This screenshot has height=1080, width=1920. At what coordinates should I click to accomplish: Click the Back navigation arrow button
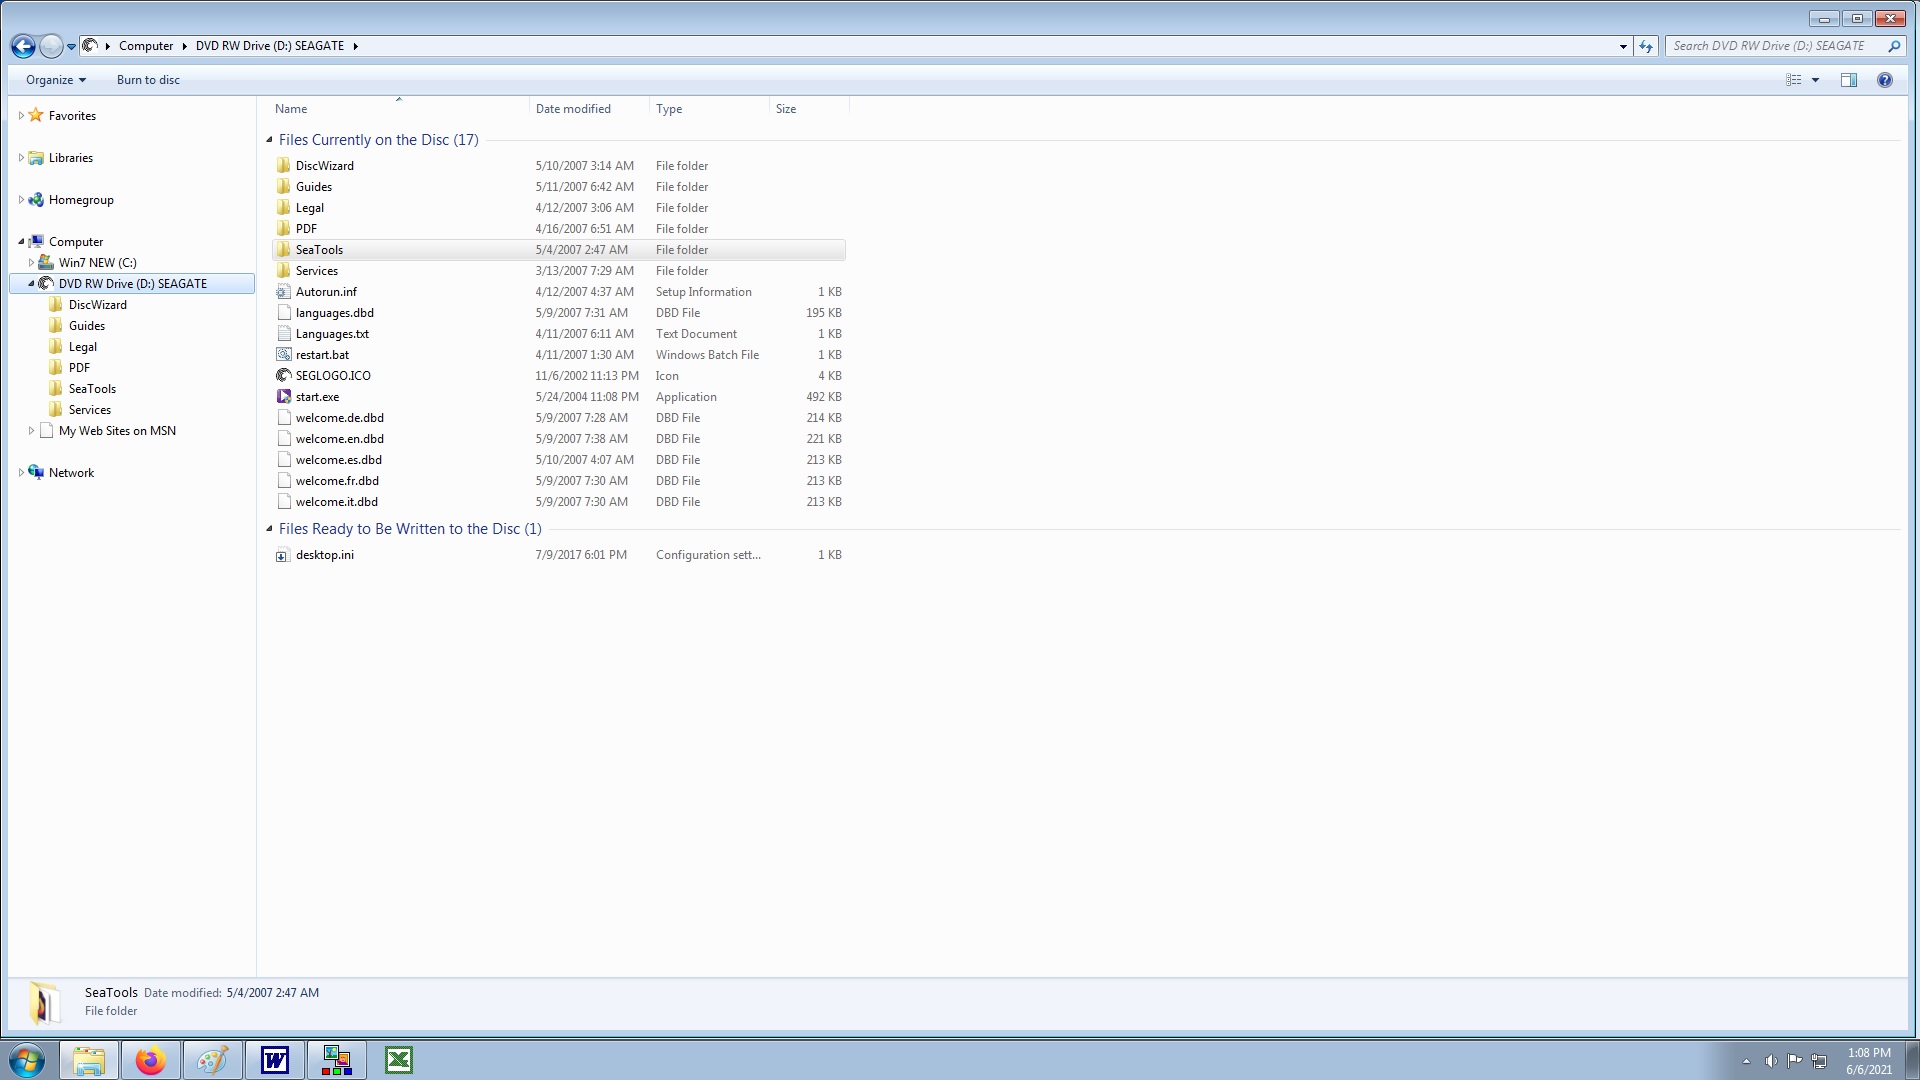[23, 46]
